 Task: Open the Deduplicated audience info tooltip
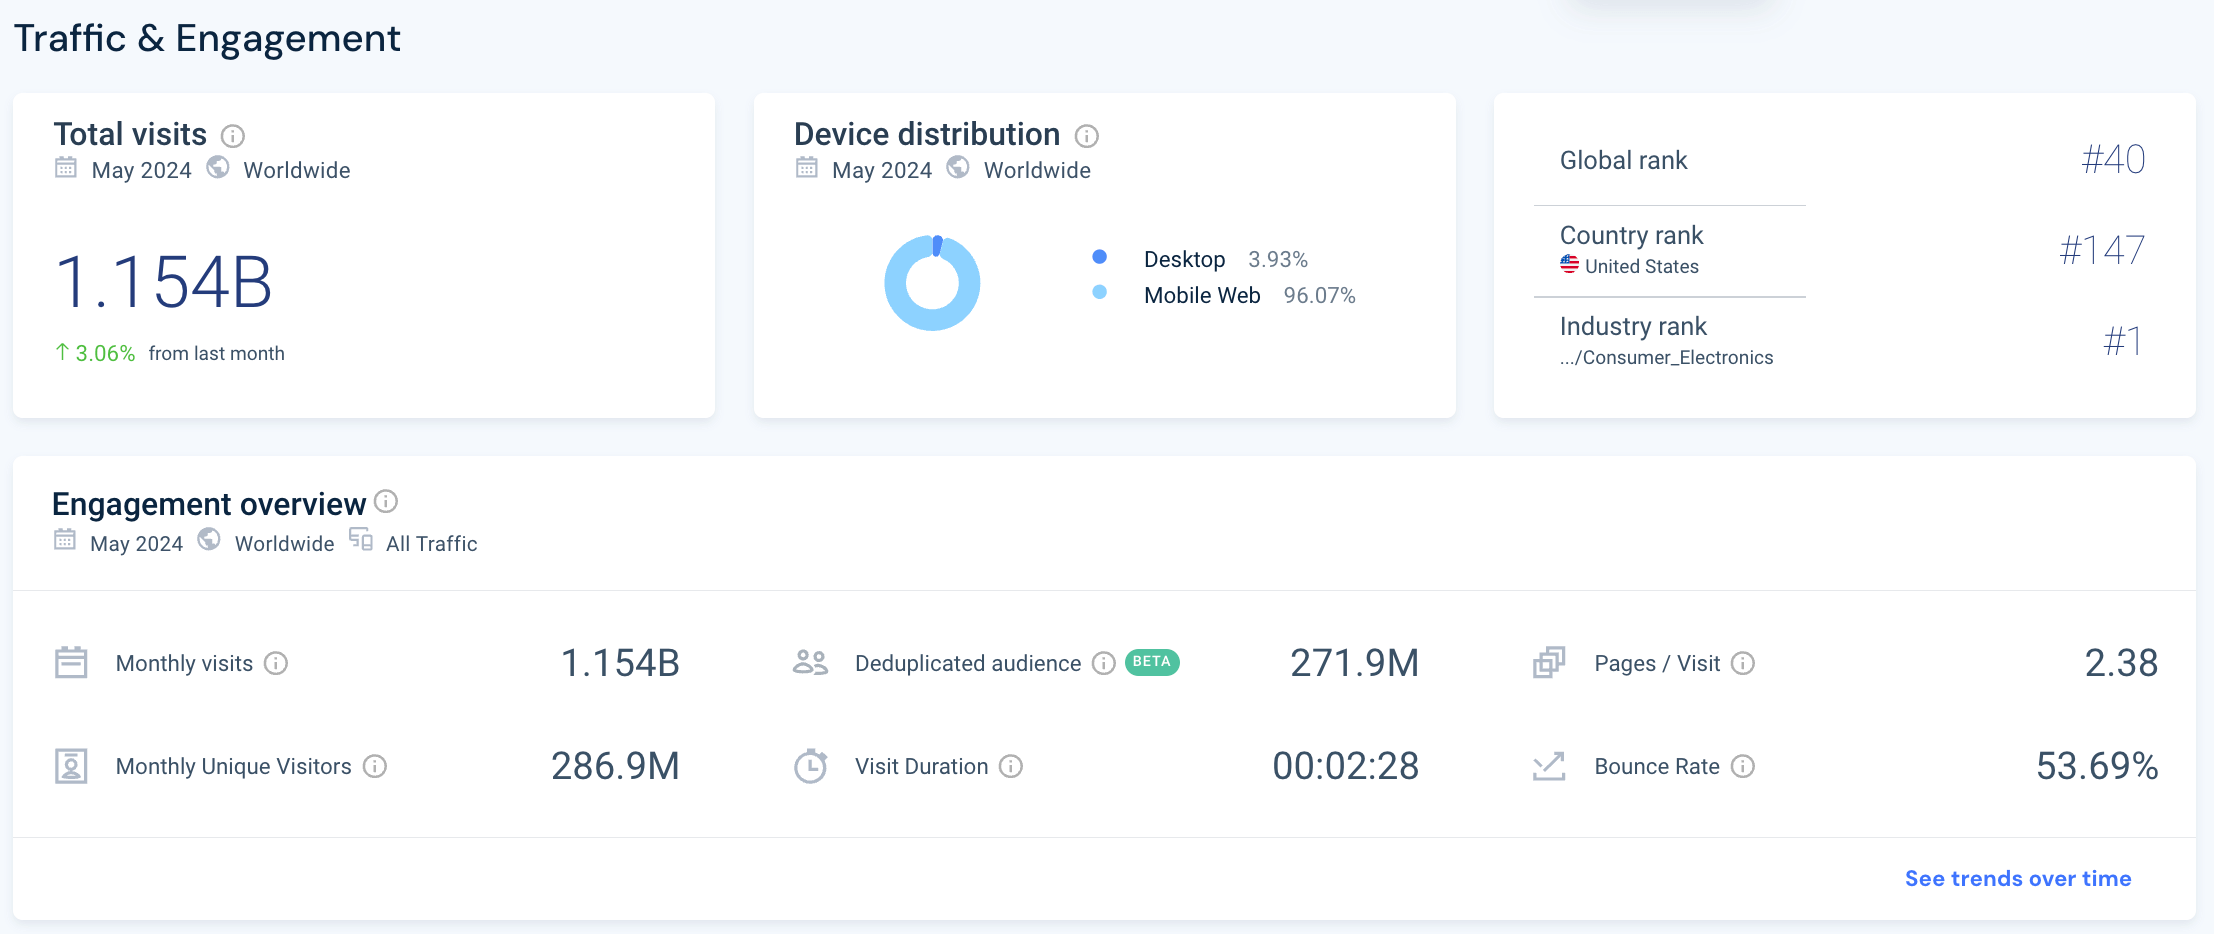(1103, 662)
